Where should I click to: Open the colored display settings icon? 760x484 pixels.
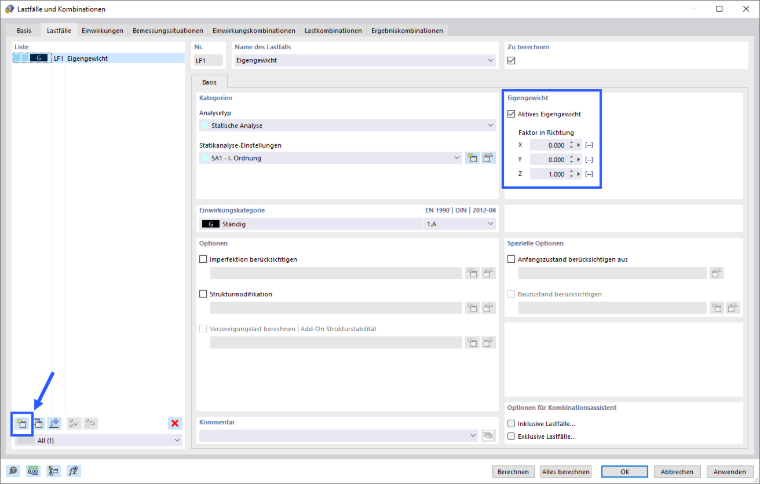(x=53, y=471)
